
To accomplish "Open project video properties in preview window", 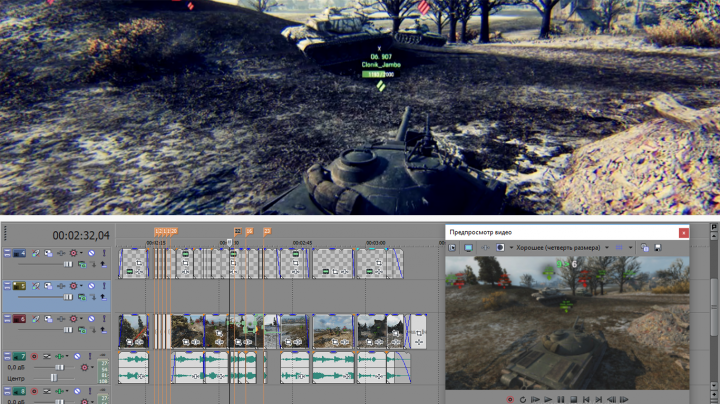I will [x=452, y=248].
